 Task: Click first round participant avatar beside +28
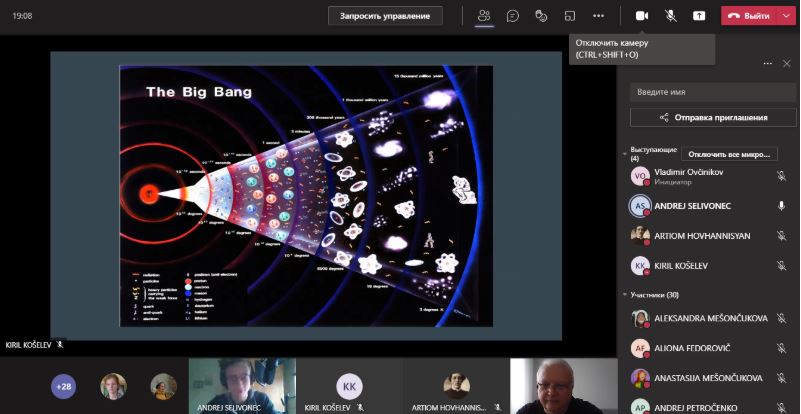tap(113, 386)
